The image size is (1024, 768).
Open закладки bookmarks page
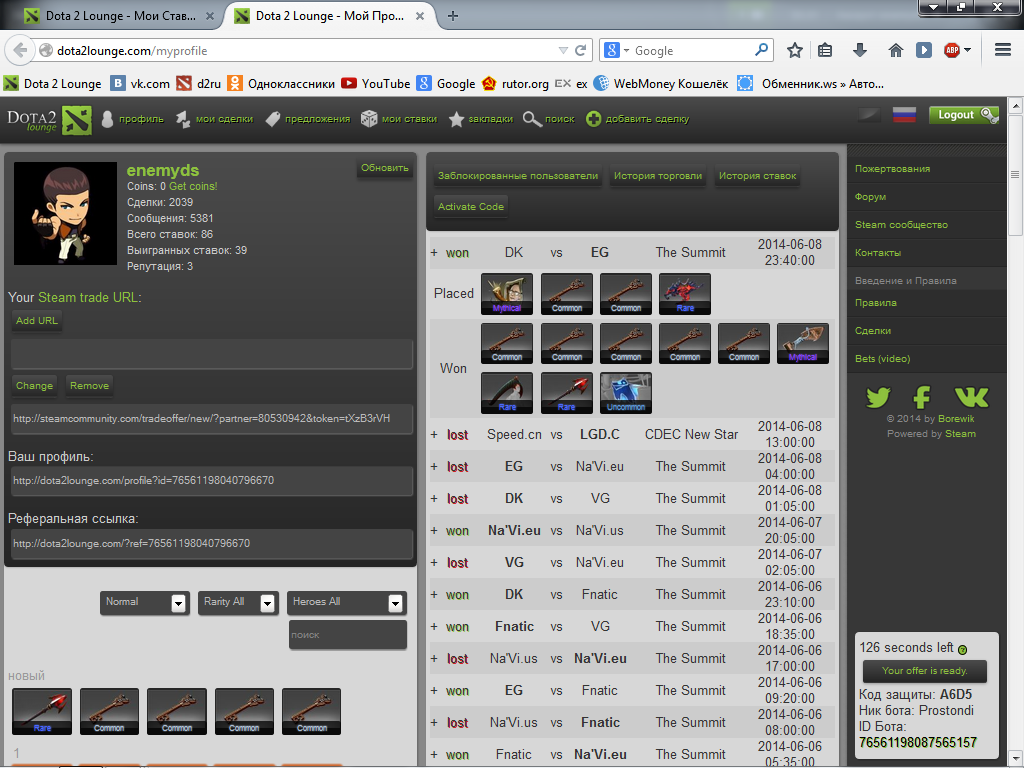coord(480,119)
